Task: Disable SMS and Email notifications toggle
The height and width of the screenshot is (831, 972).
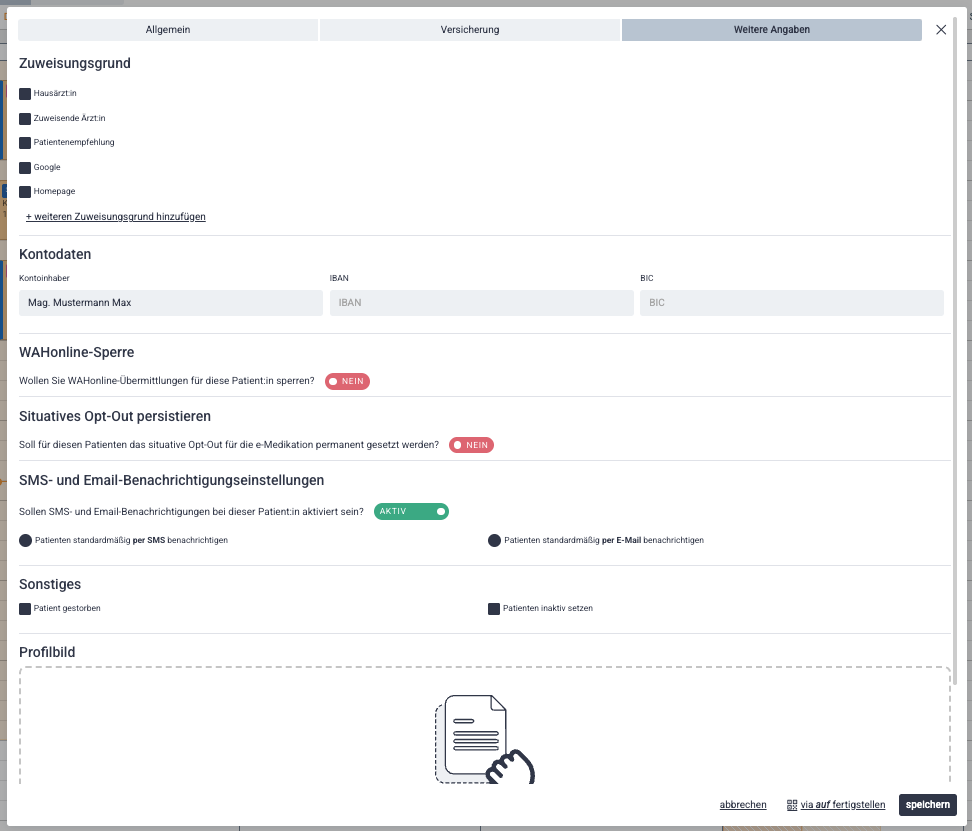Action: pos(411,511)
